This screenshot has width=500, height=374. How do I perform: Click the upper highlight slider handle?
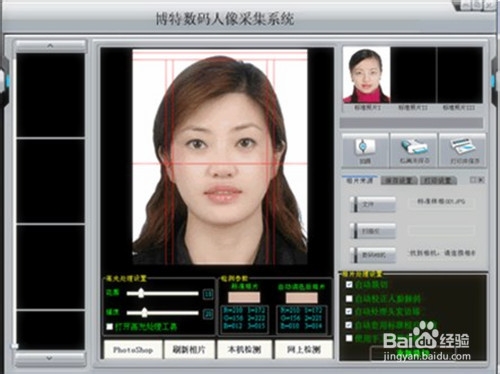pos(141,293)
